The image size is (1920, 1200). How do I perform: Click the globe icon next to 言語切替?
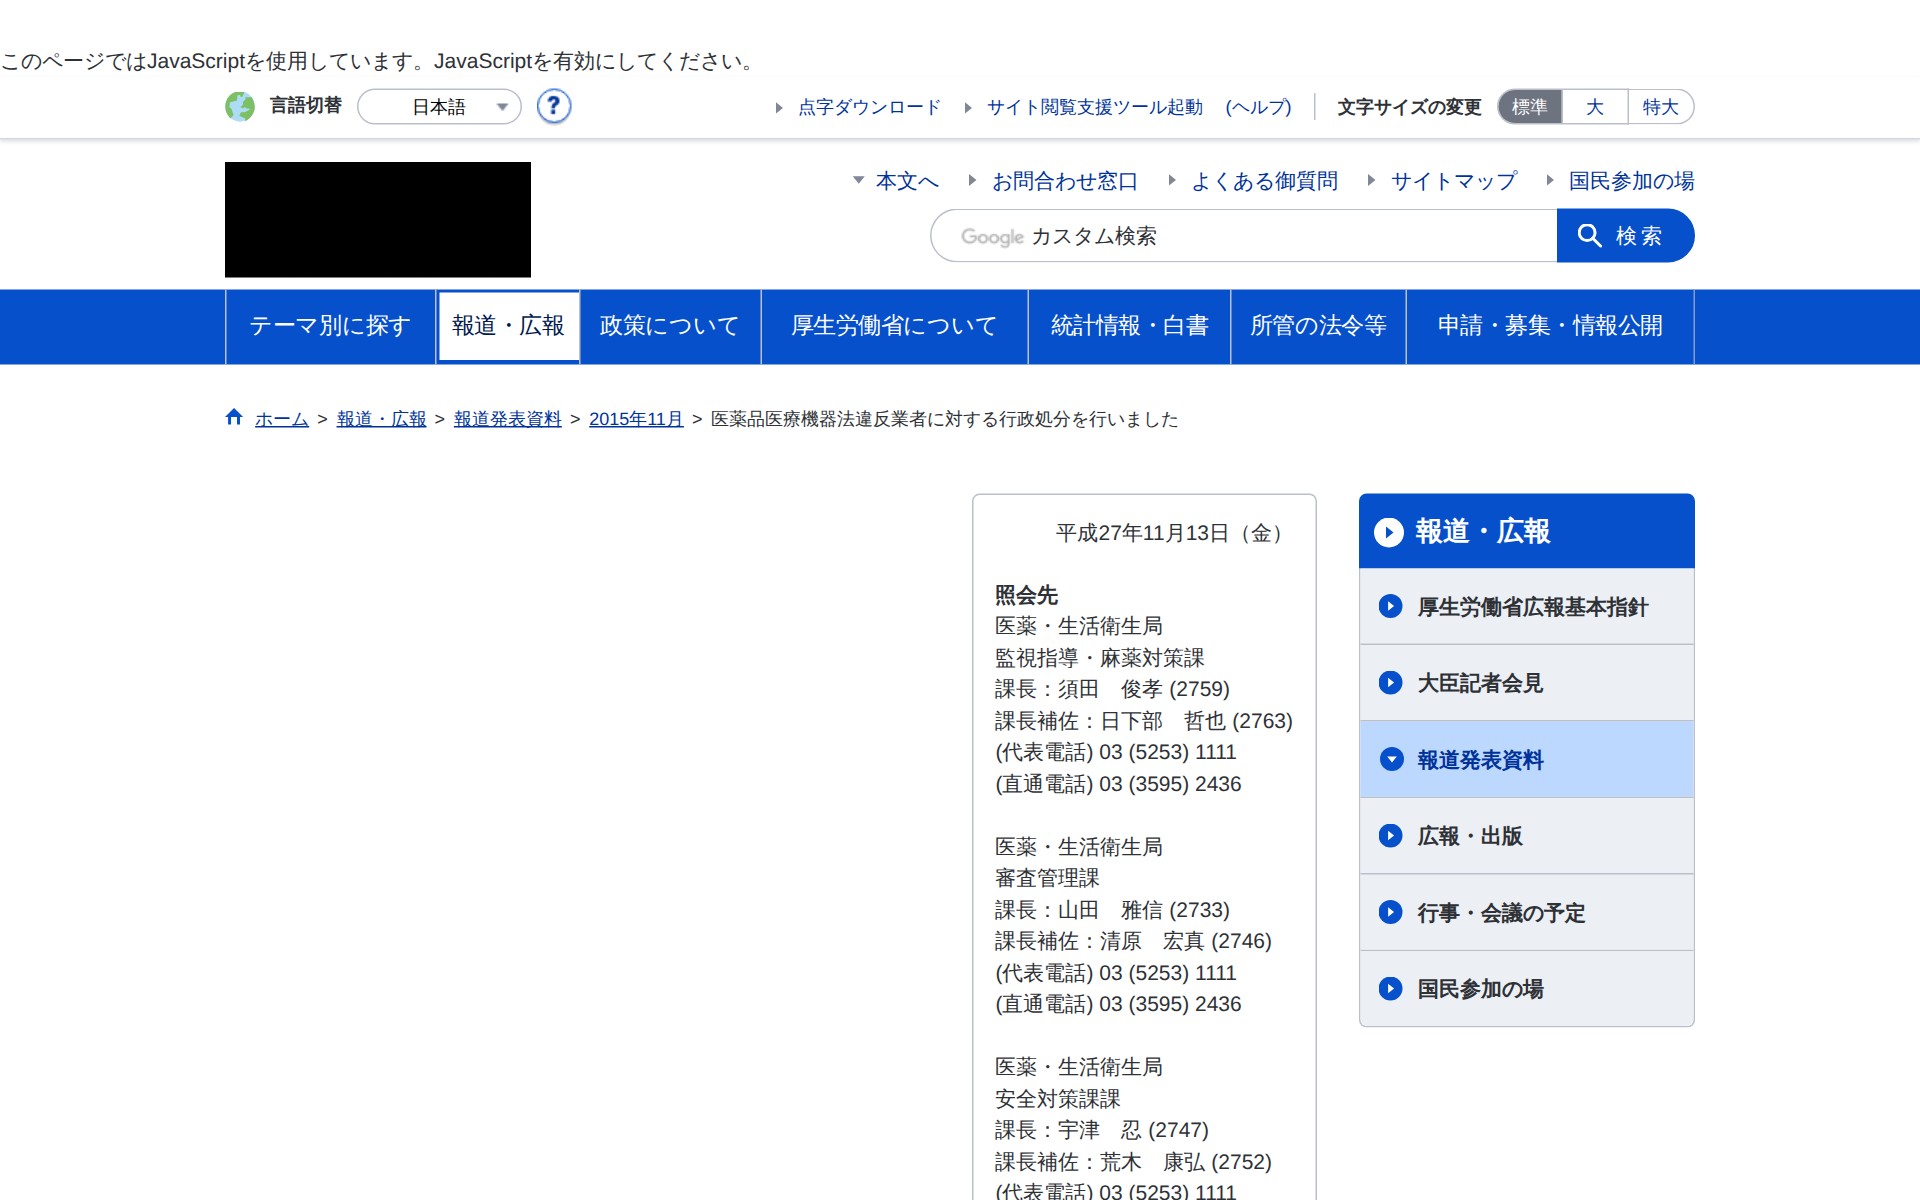(240, 107)
